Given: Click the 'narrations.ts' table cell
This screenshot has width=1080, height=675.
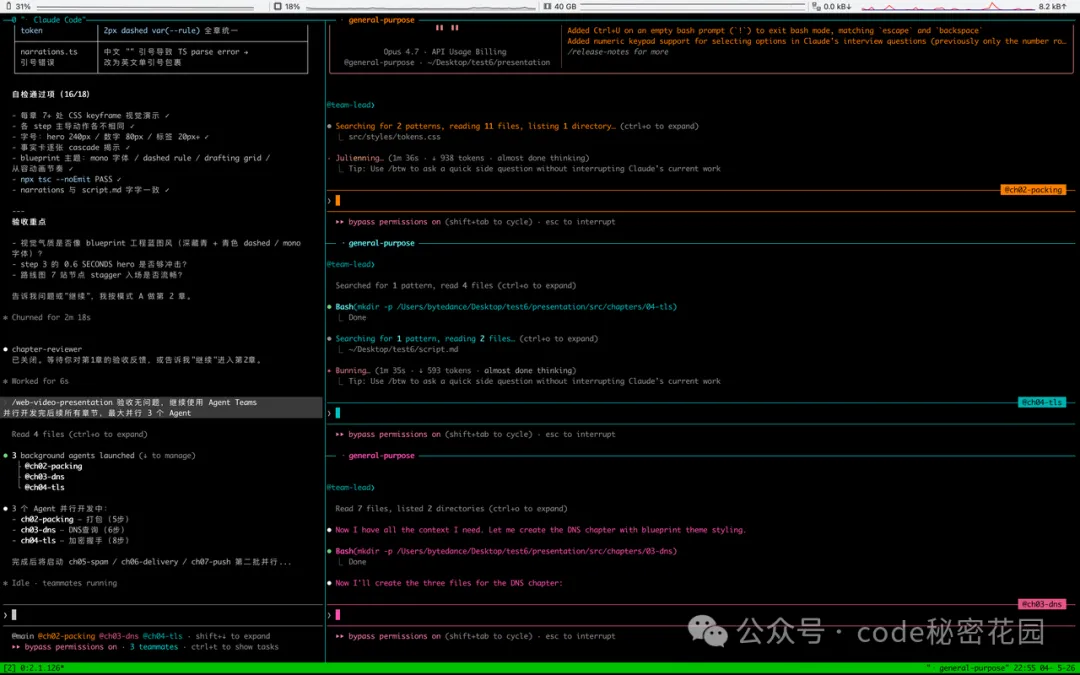Looking at the screenshot, I should tap(49, 52).
